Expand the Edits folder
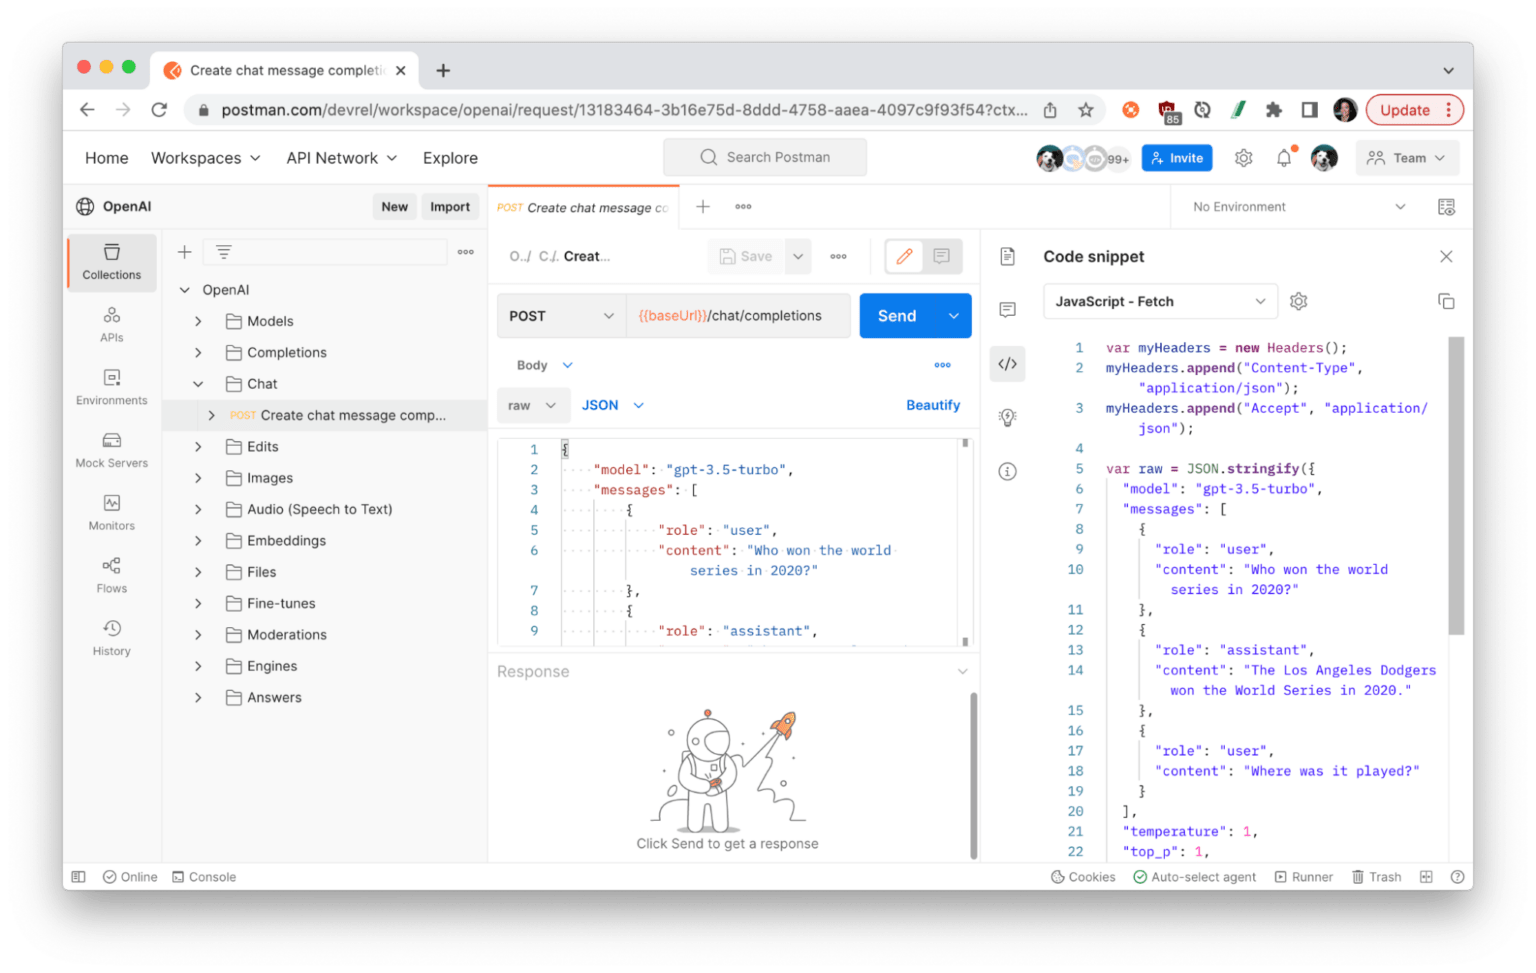The height and width of the screenshot is (973, 1536). 198,447
